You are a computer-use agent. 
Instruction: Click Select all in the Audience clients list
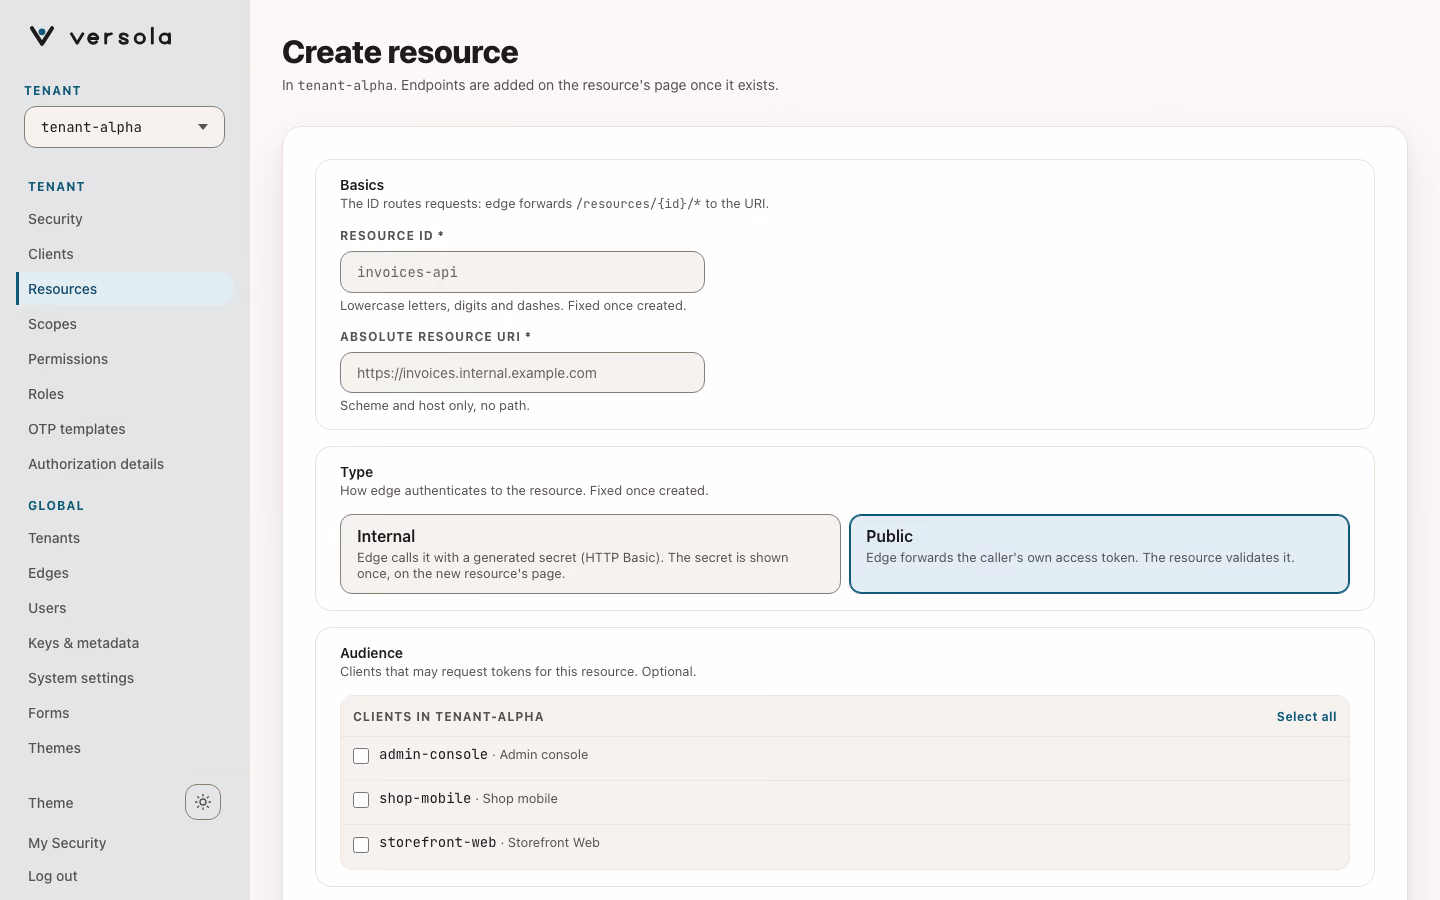[x=1306, y=717]
